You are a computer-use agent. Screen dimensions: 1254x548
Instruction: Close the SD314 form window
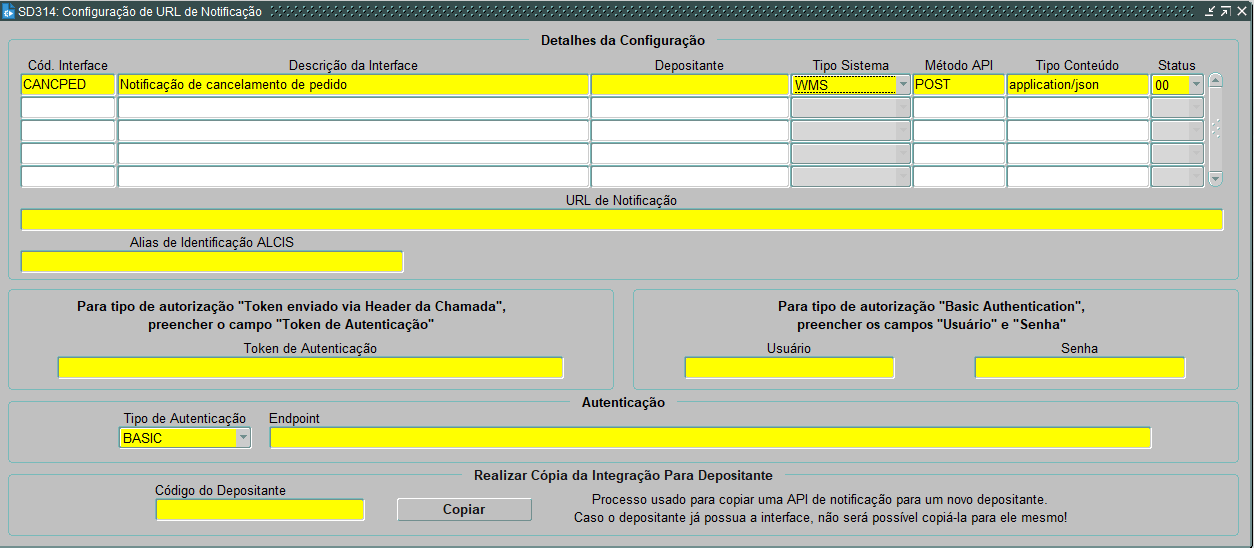pos(1240,11)
